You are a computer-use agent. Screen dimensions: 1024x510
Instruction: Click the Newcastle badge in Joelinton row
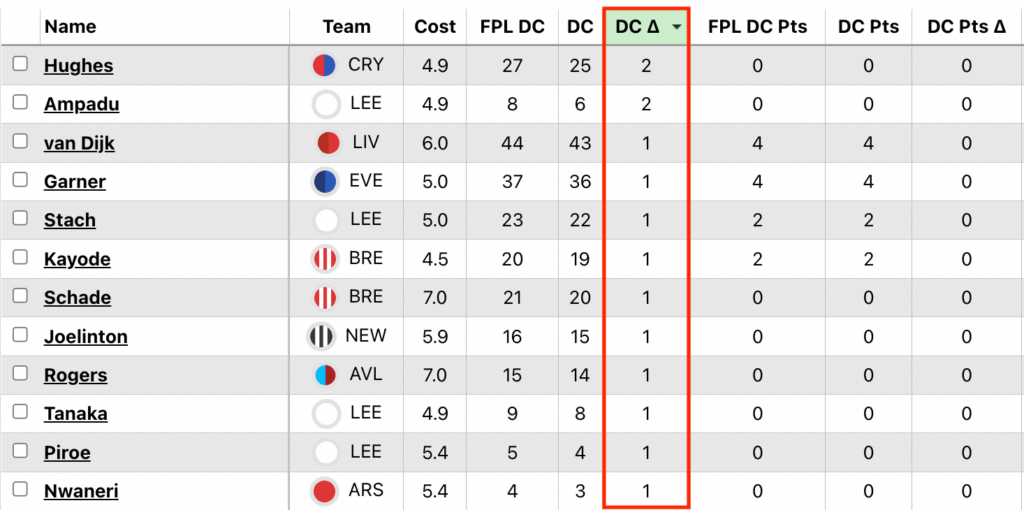click(321, 336)
